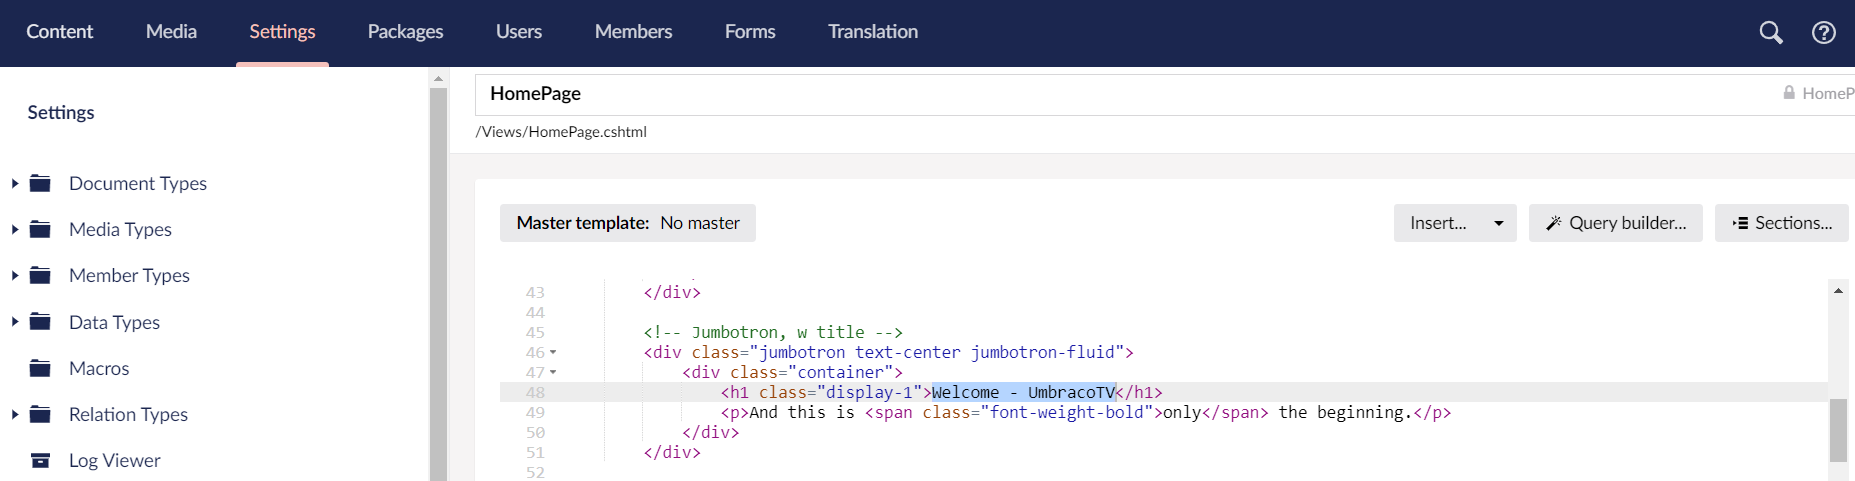Click line number 45 in the gutter
Viewport: 1855px width, 481px height.
click(535, 332)
